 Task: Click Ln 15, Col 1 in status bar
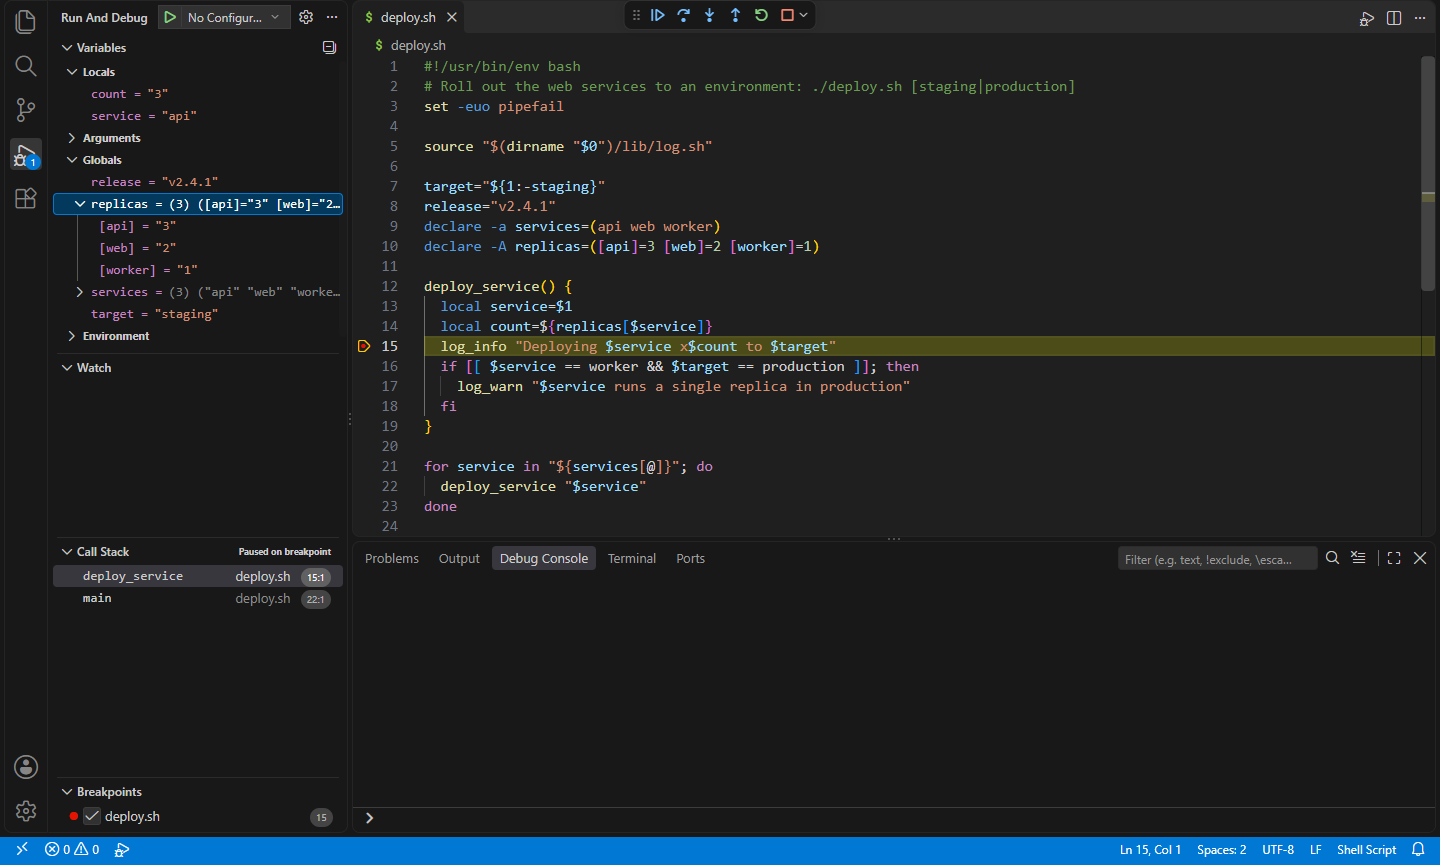click(x=1150, y=850)
